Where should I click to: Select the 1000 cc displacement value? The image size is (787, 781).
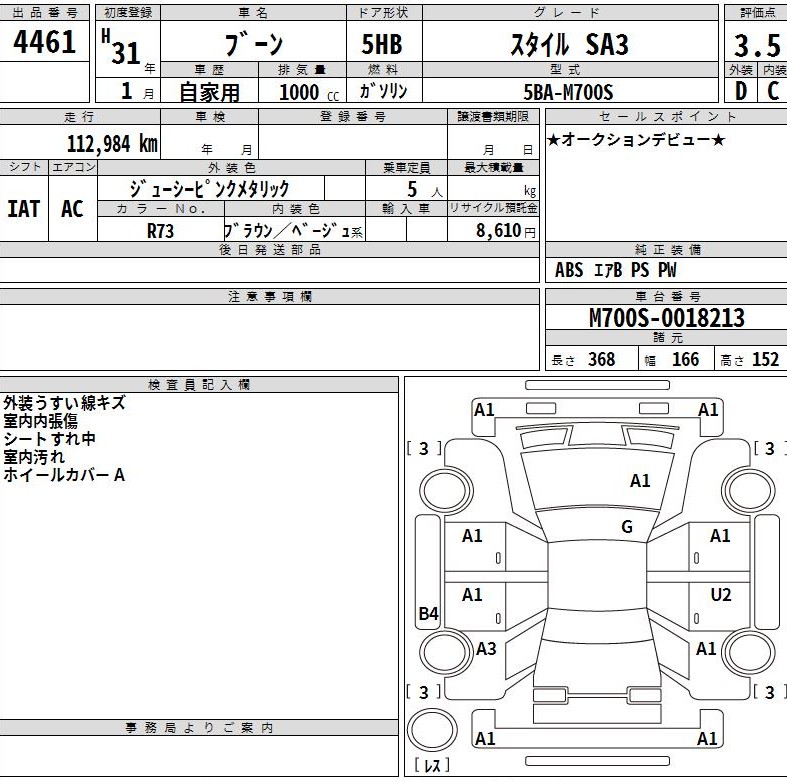pyautogui.click(x=309, y=92)
